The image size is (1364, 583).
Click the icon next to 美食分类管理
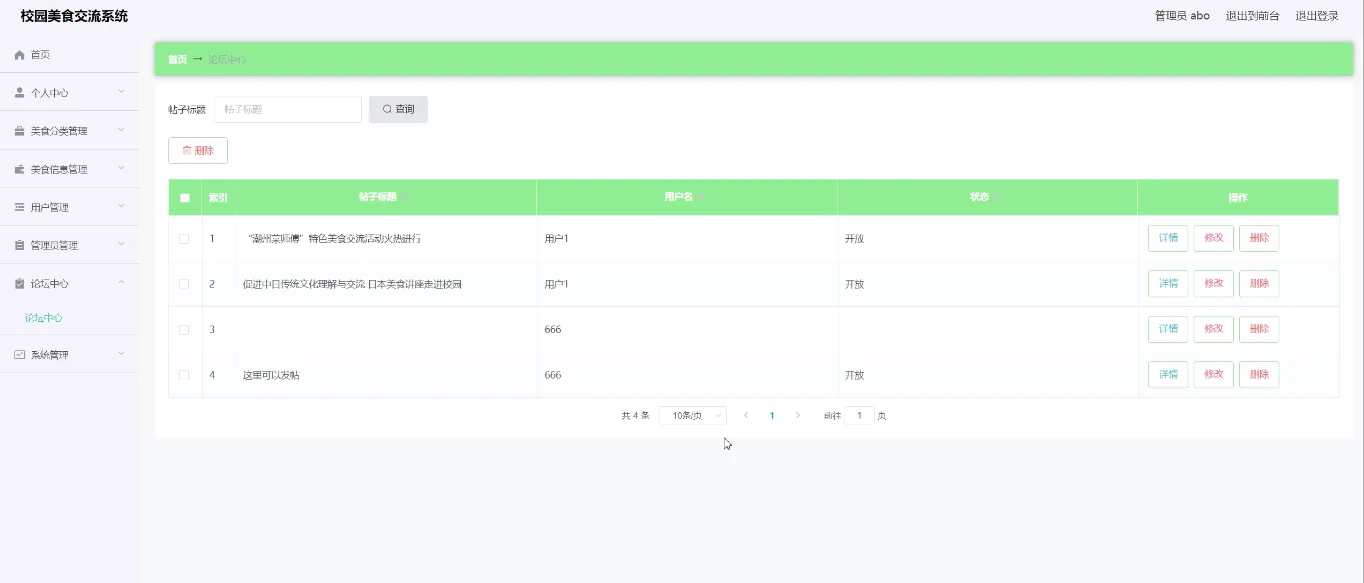pos(19,131)
